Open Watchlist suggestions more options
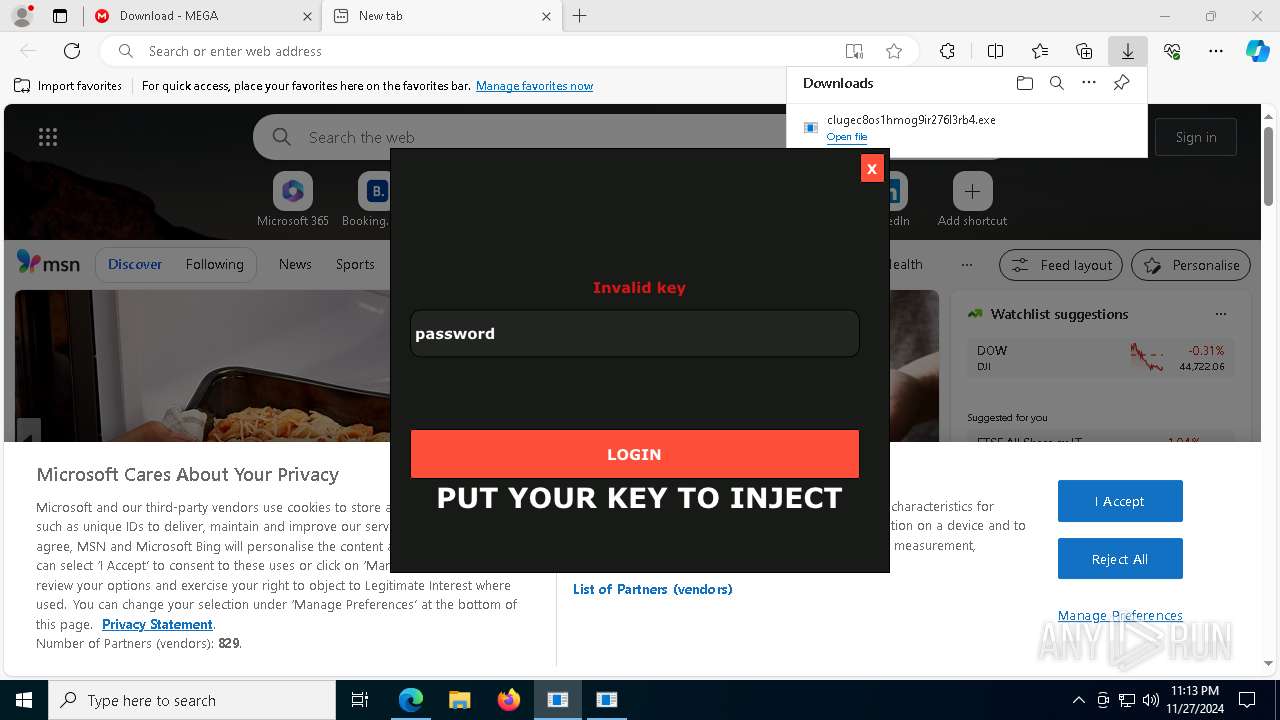1280x720 pixels. click(x=1220, y=314)
